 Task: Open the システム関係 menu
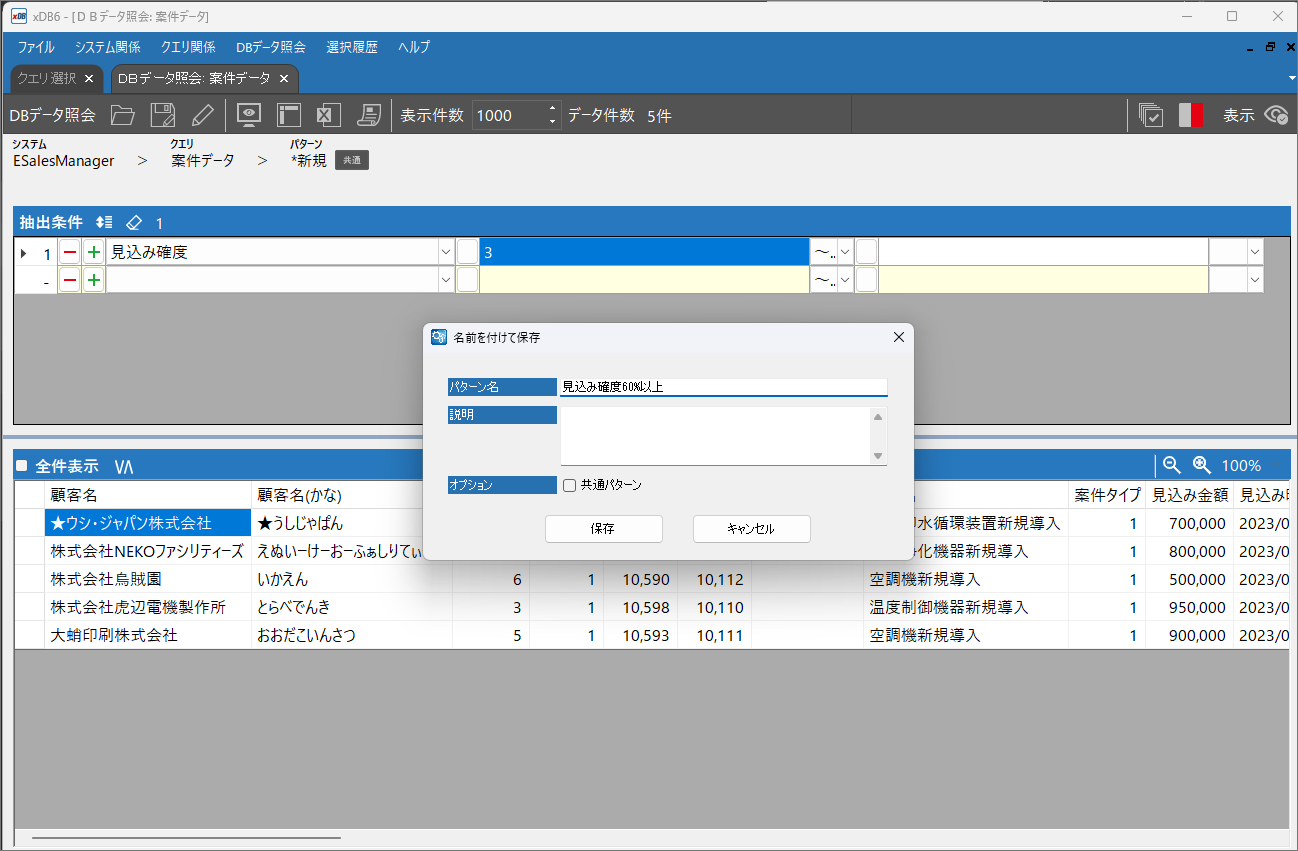coord(107,47)
